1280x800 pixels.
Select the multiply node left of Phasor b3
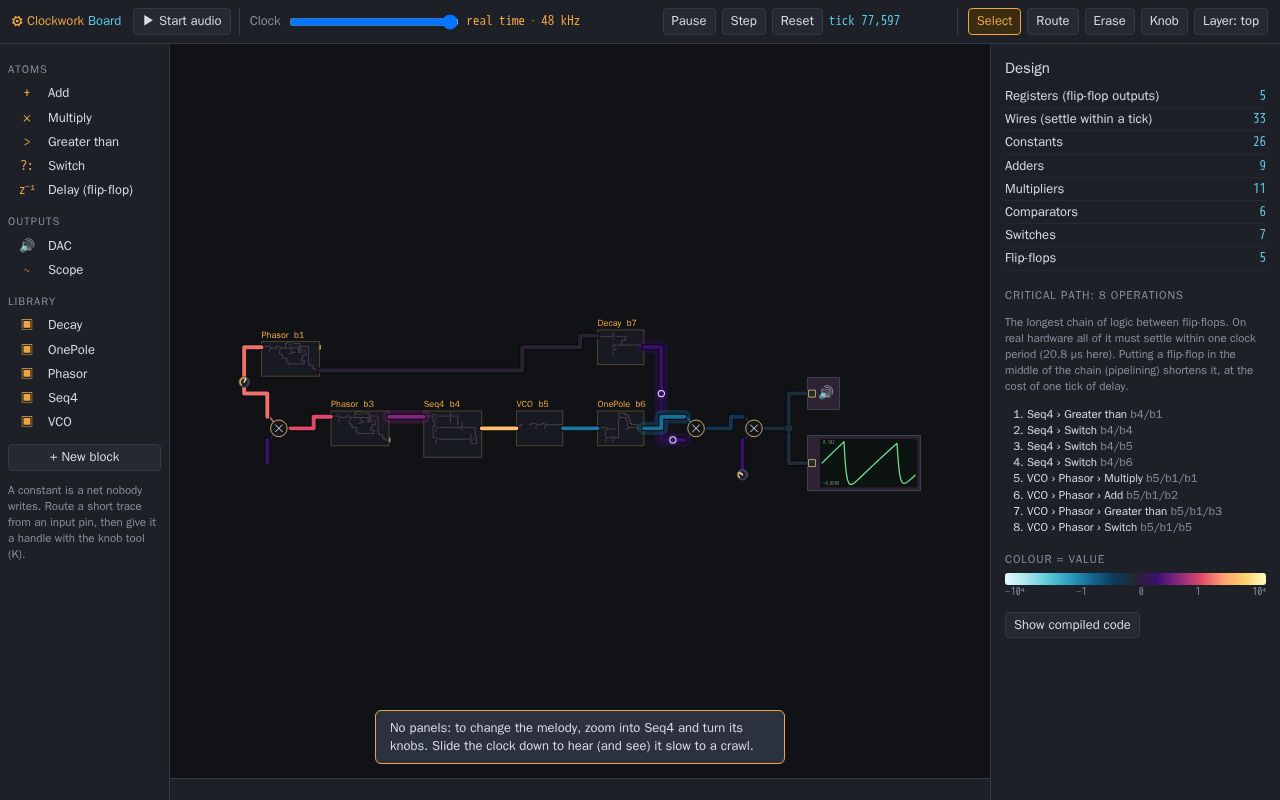click(279, 428)
